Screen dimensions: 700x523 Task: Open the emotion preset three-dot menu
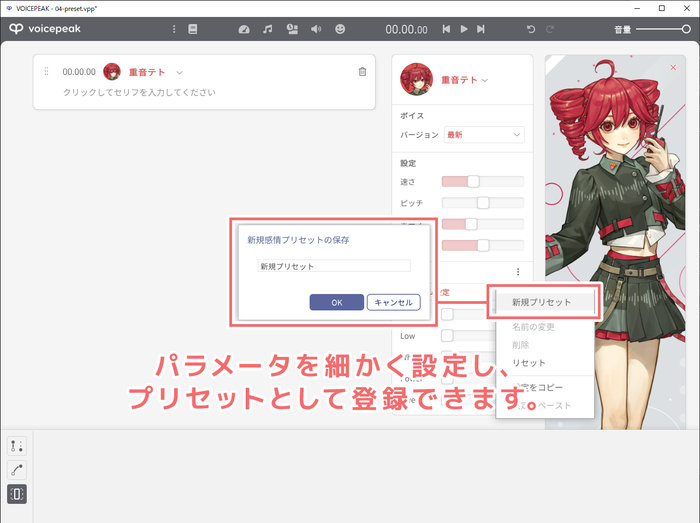pyautogui.click(x=518, y=271)
